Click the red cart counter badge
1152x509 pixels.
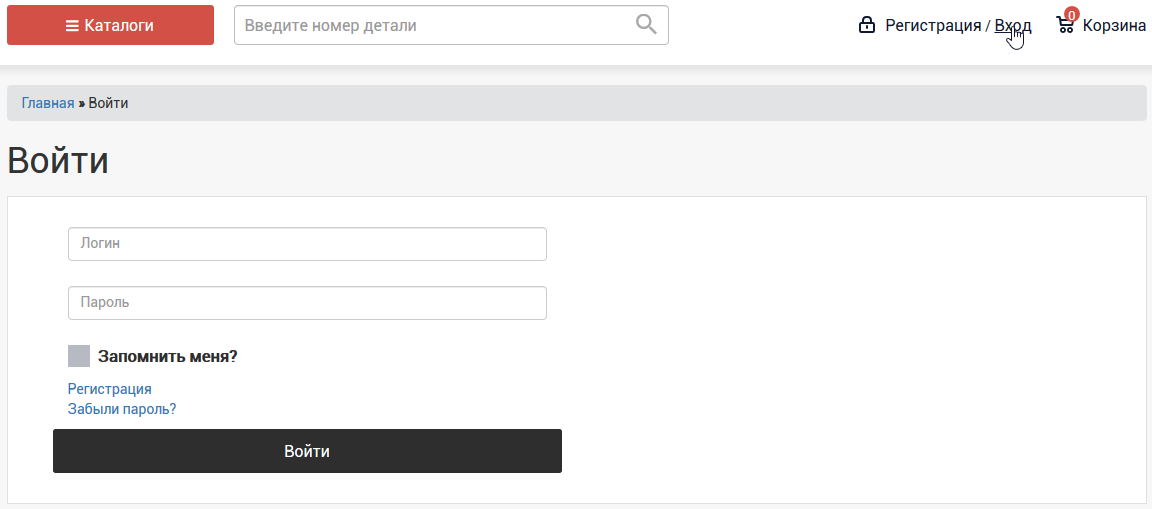1072,15
